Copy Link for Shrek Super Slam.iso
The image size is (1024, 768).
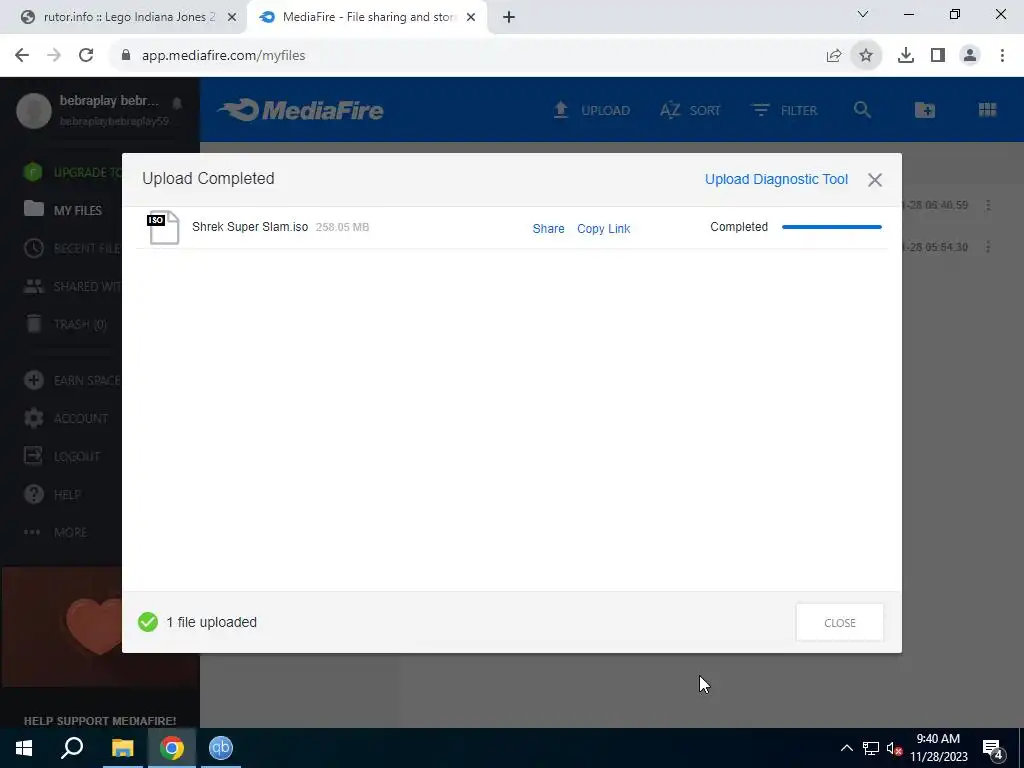point(603,229)
